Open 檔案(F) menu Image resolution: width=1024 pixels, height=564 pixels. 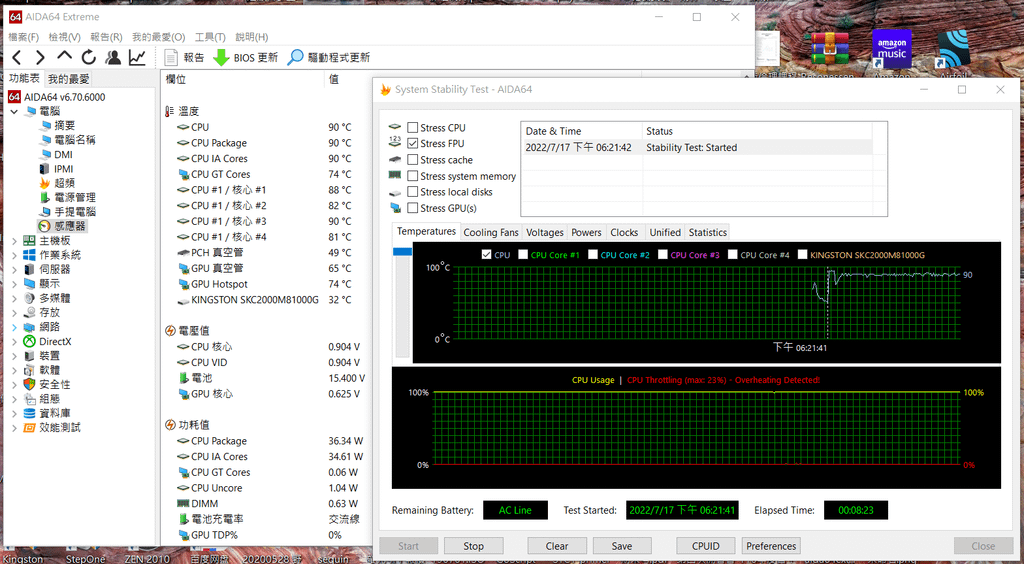click(x=24, y=37)
